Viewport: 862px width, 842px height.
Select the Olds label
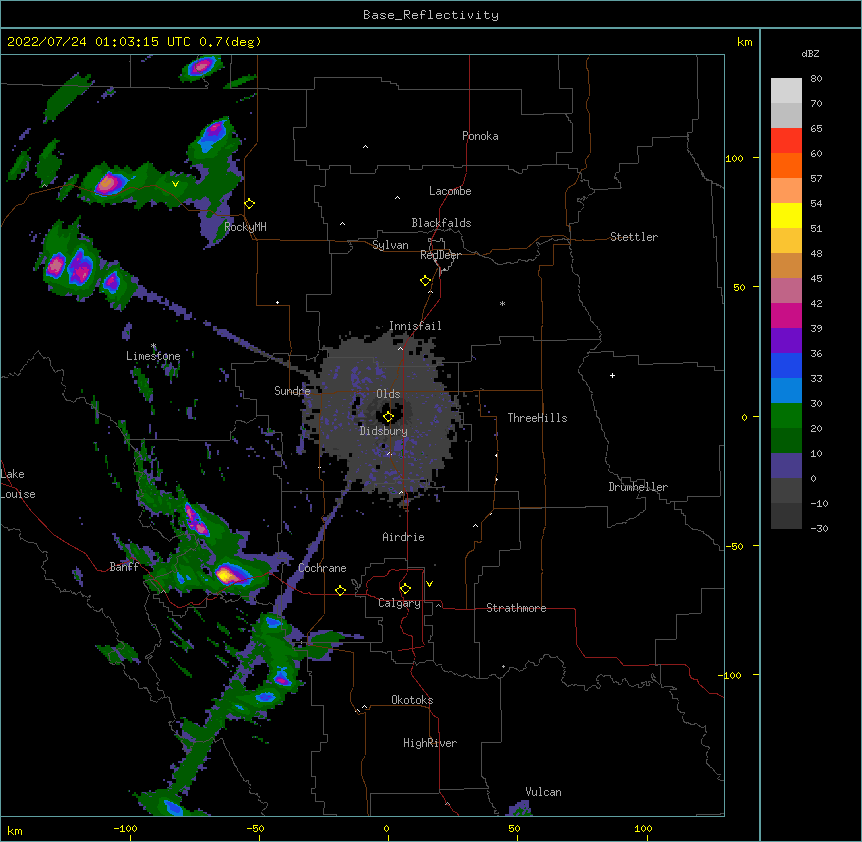[388, 394]
